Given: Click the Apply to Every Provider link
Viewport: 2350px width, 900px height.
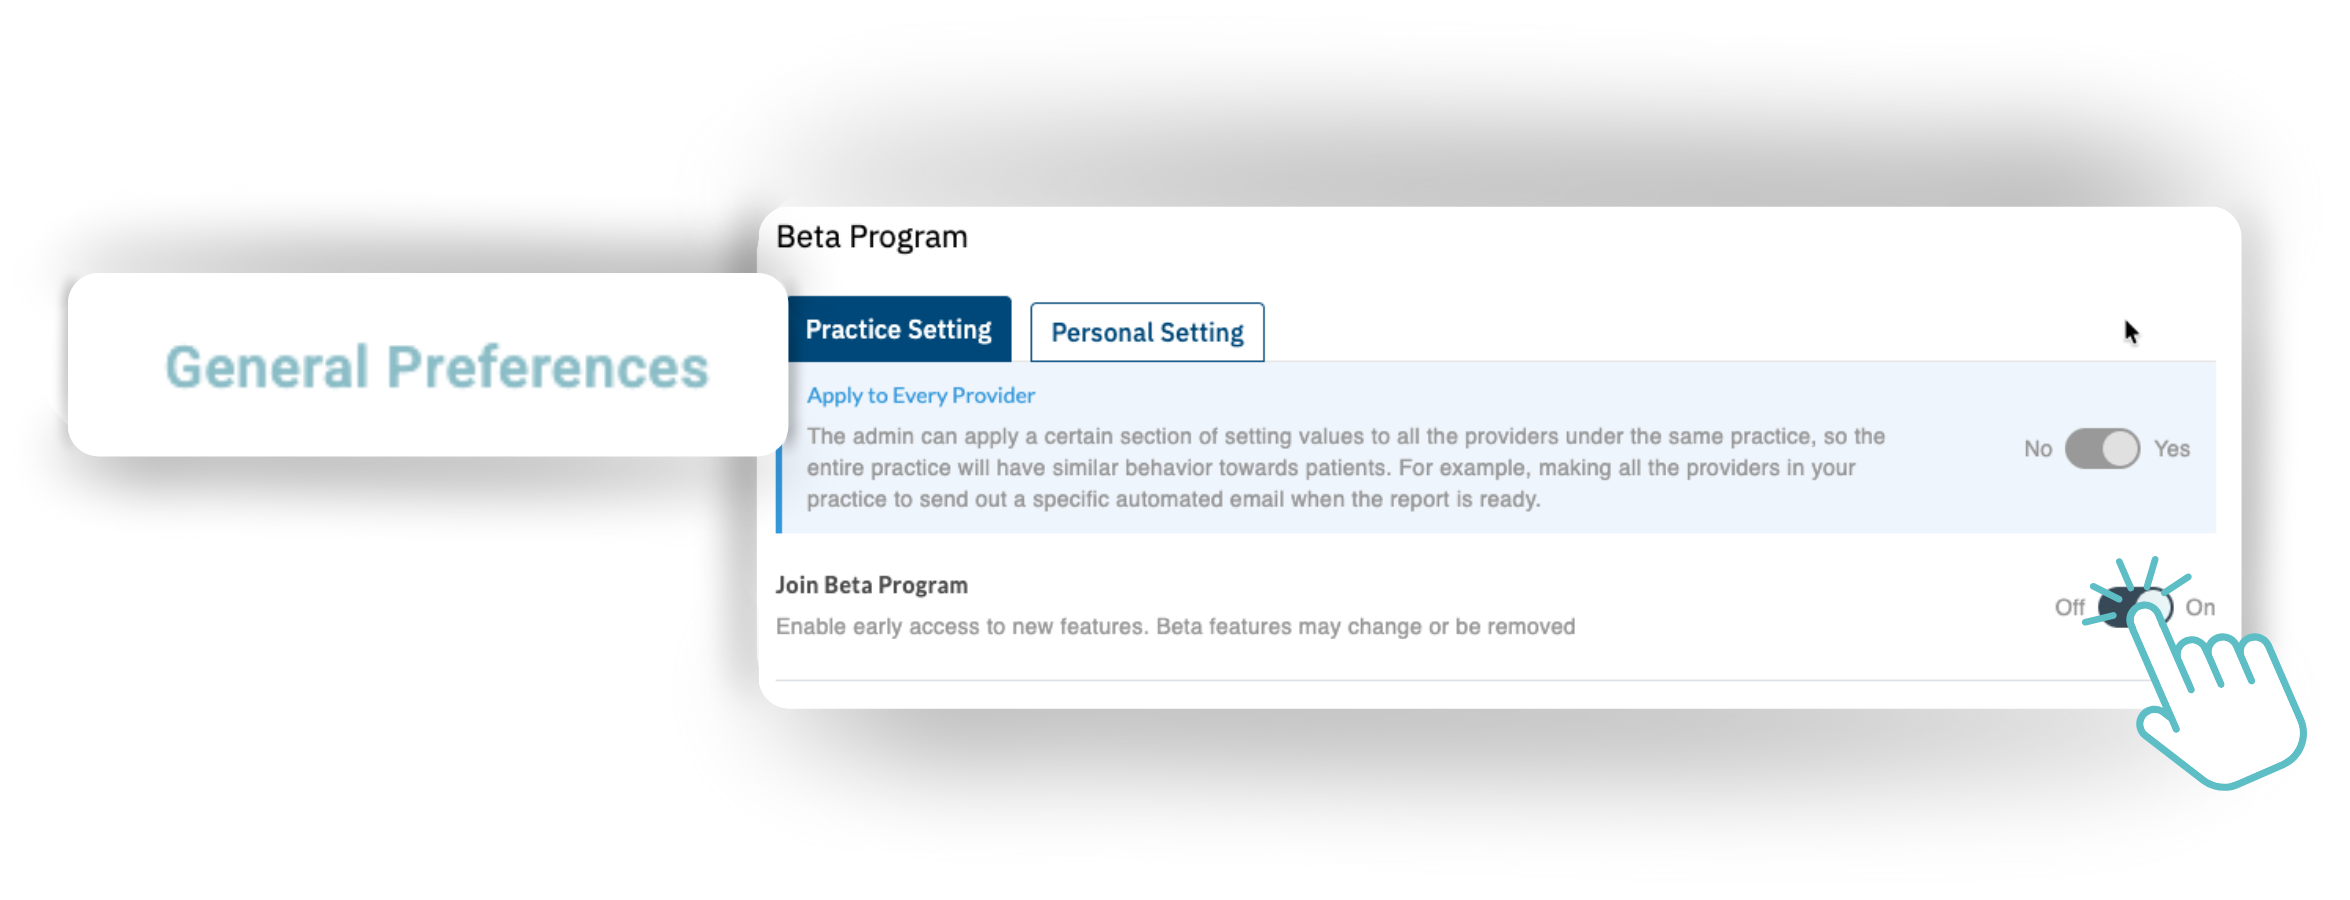Looking at the screenshot, I should coord(920,395).
